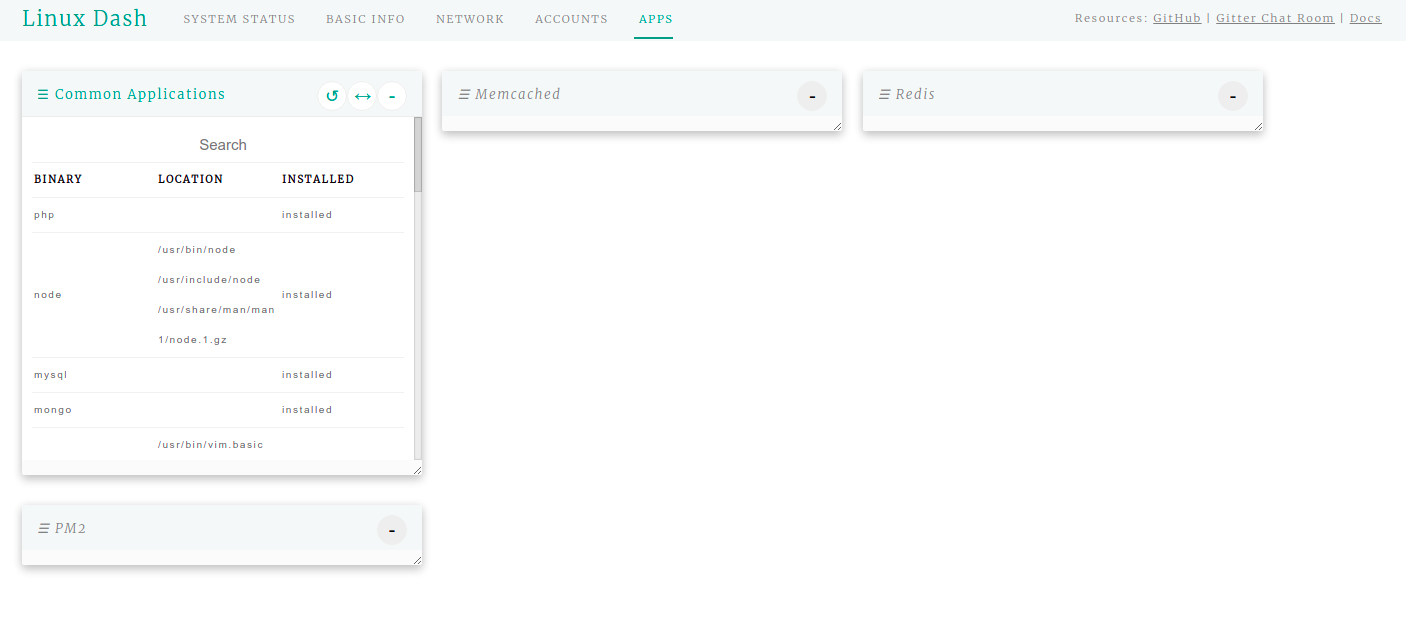Open the Docs link
The image size is (1406, 630).
click(1366, 19)
